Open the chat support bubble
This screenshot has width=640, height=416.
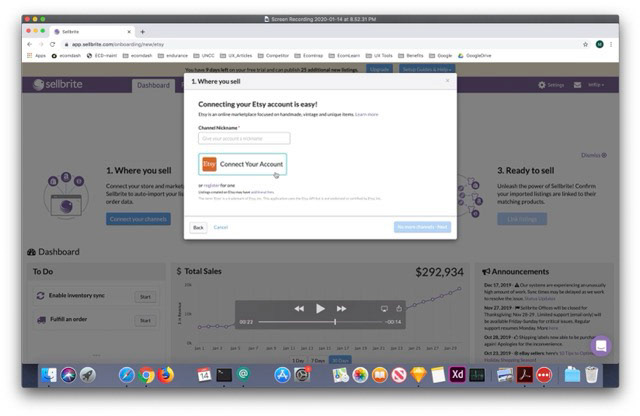tap(601, 346)
